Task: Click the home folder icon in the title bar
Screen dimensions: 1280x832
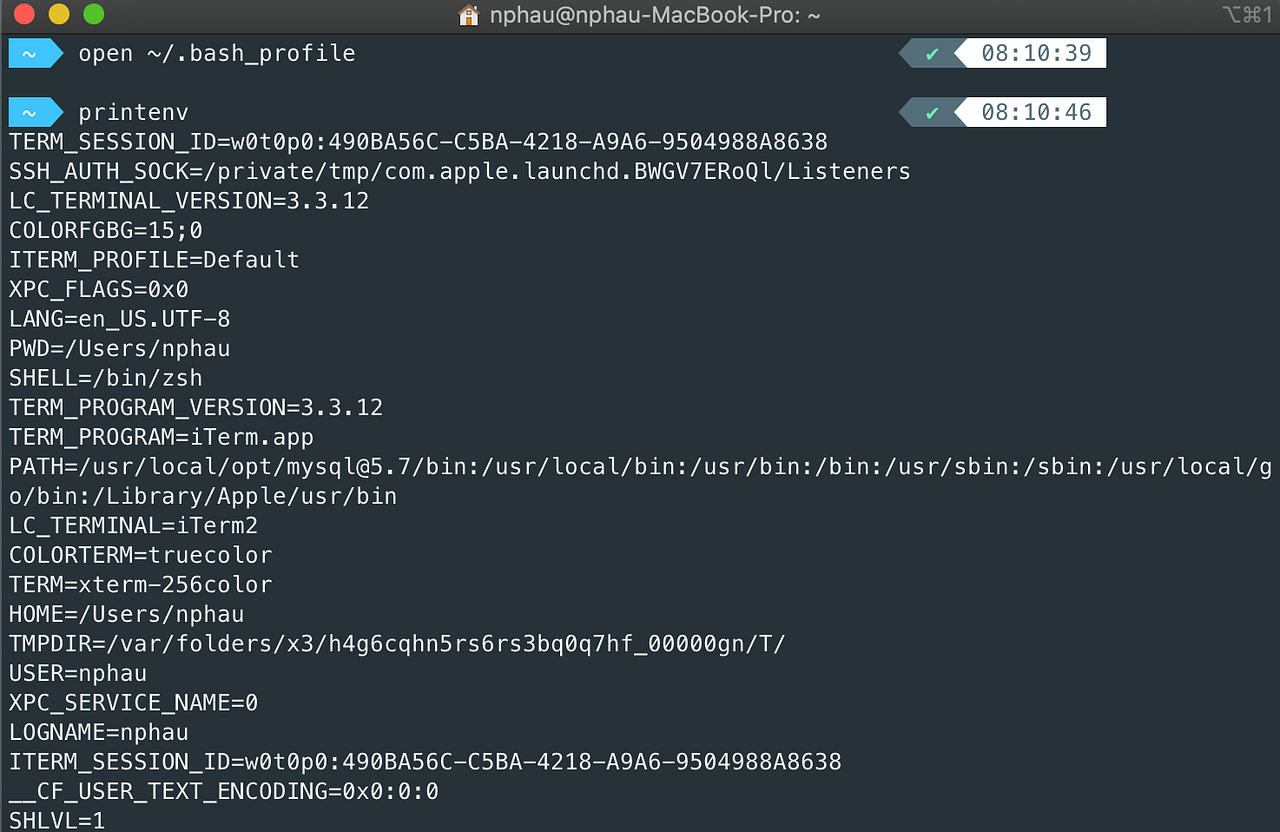Action: click(468, 15)
